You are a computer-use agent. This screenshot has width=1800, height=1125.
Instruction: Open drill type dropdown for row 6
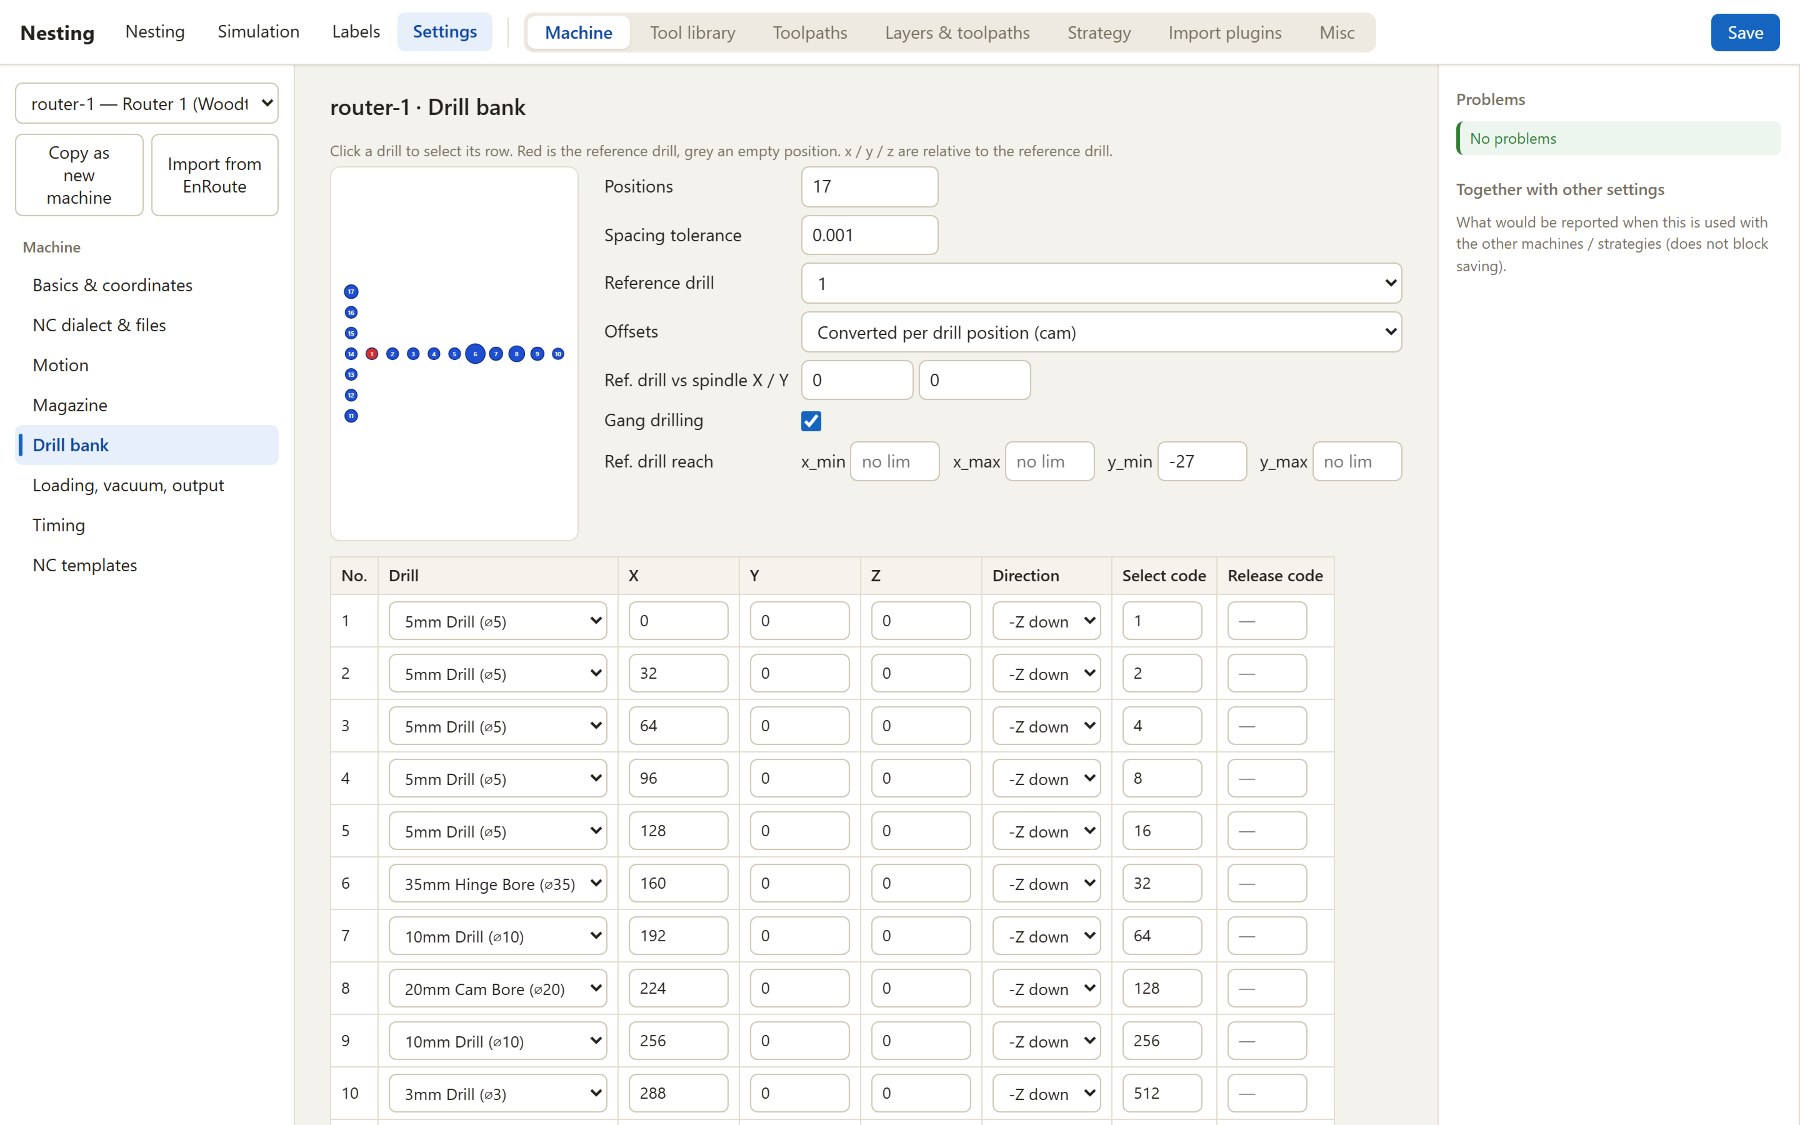tap(498, 884)
